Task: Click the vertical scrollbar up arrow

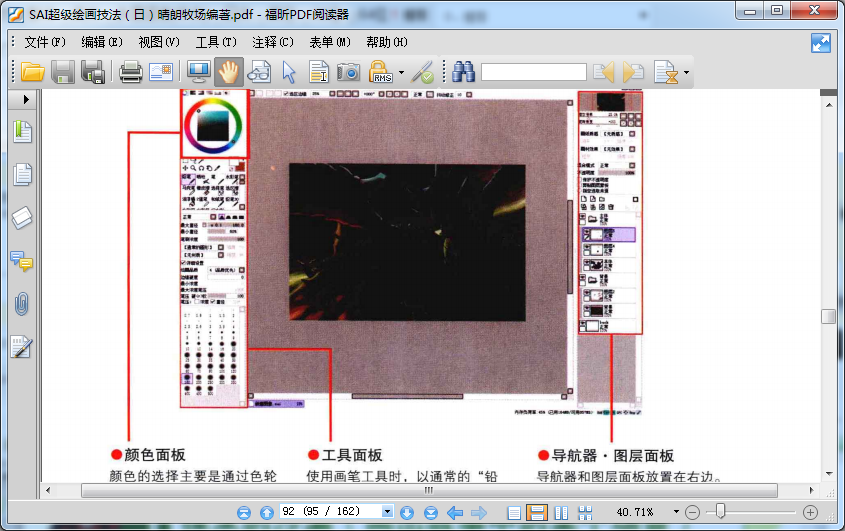Action: (x=829, y=105)
